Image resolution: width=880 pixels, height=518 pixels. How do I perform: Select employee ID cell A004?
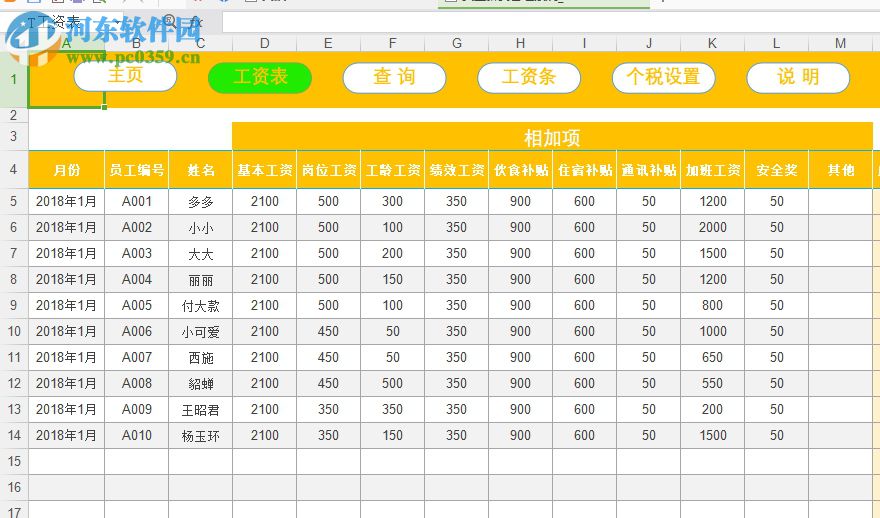pyautogui.click(x=136, y=279)
